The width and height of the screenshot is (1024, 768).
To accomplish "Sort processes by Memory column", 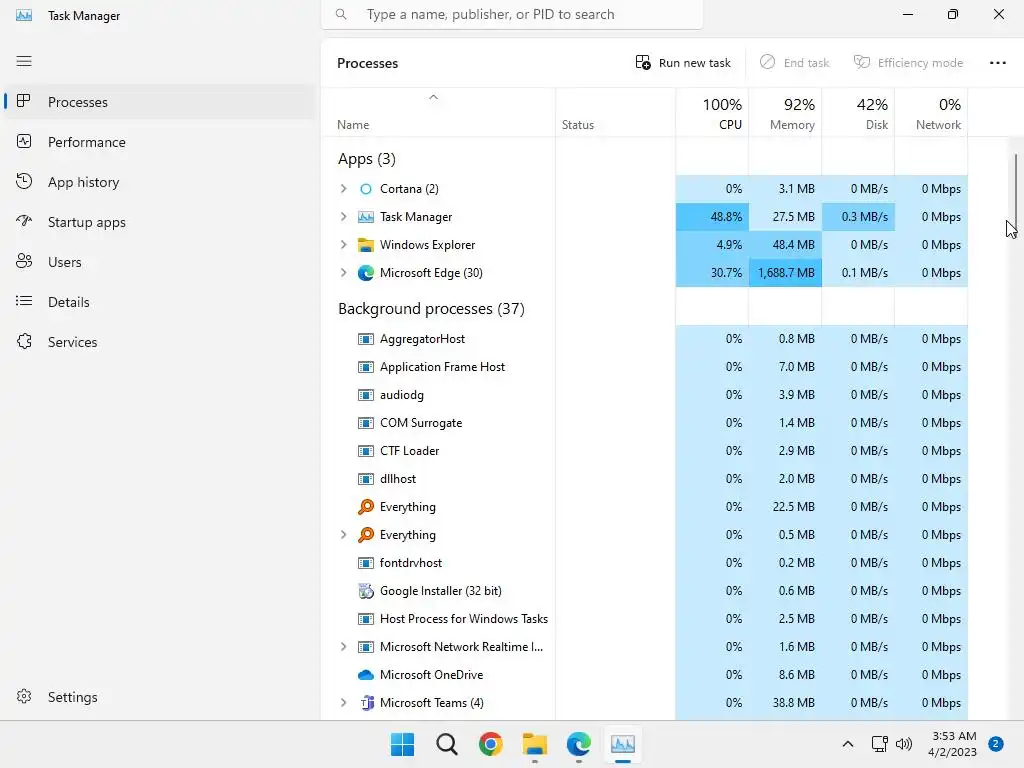I will point(785,113).
